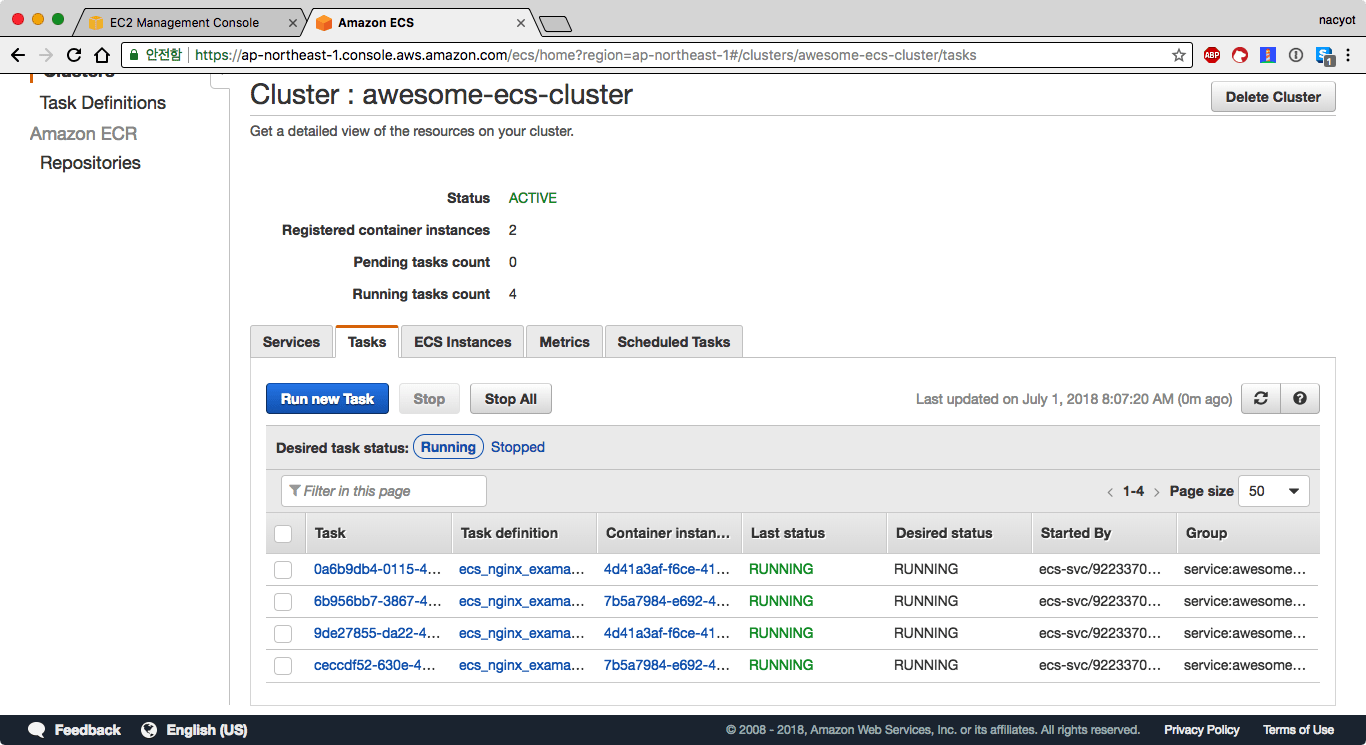Image resolution: width=1366 pixels, height=745 pixels.
Task: Go to browser home icon
Action: tap(102, 55)
